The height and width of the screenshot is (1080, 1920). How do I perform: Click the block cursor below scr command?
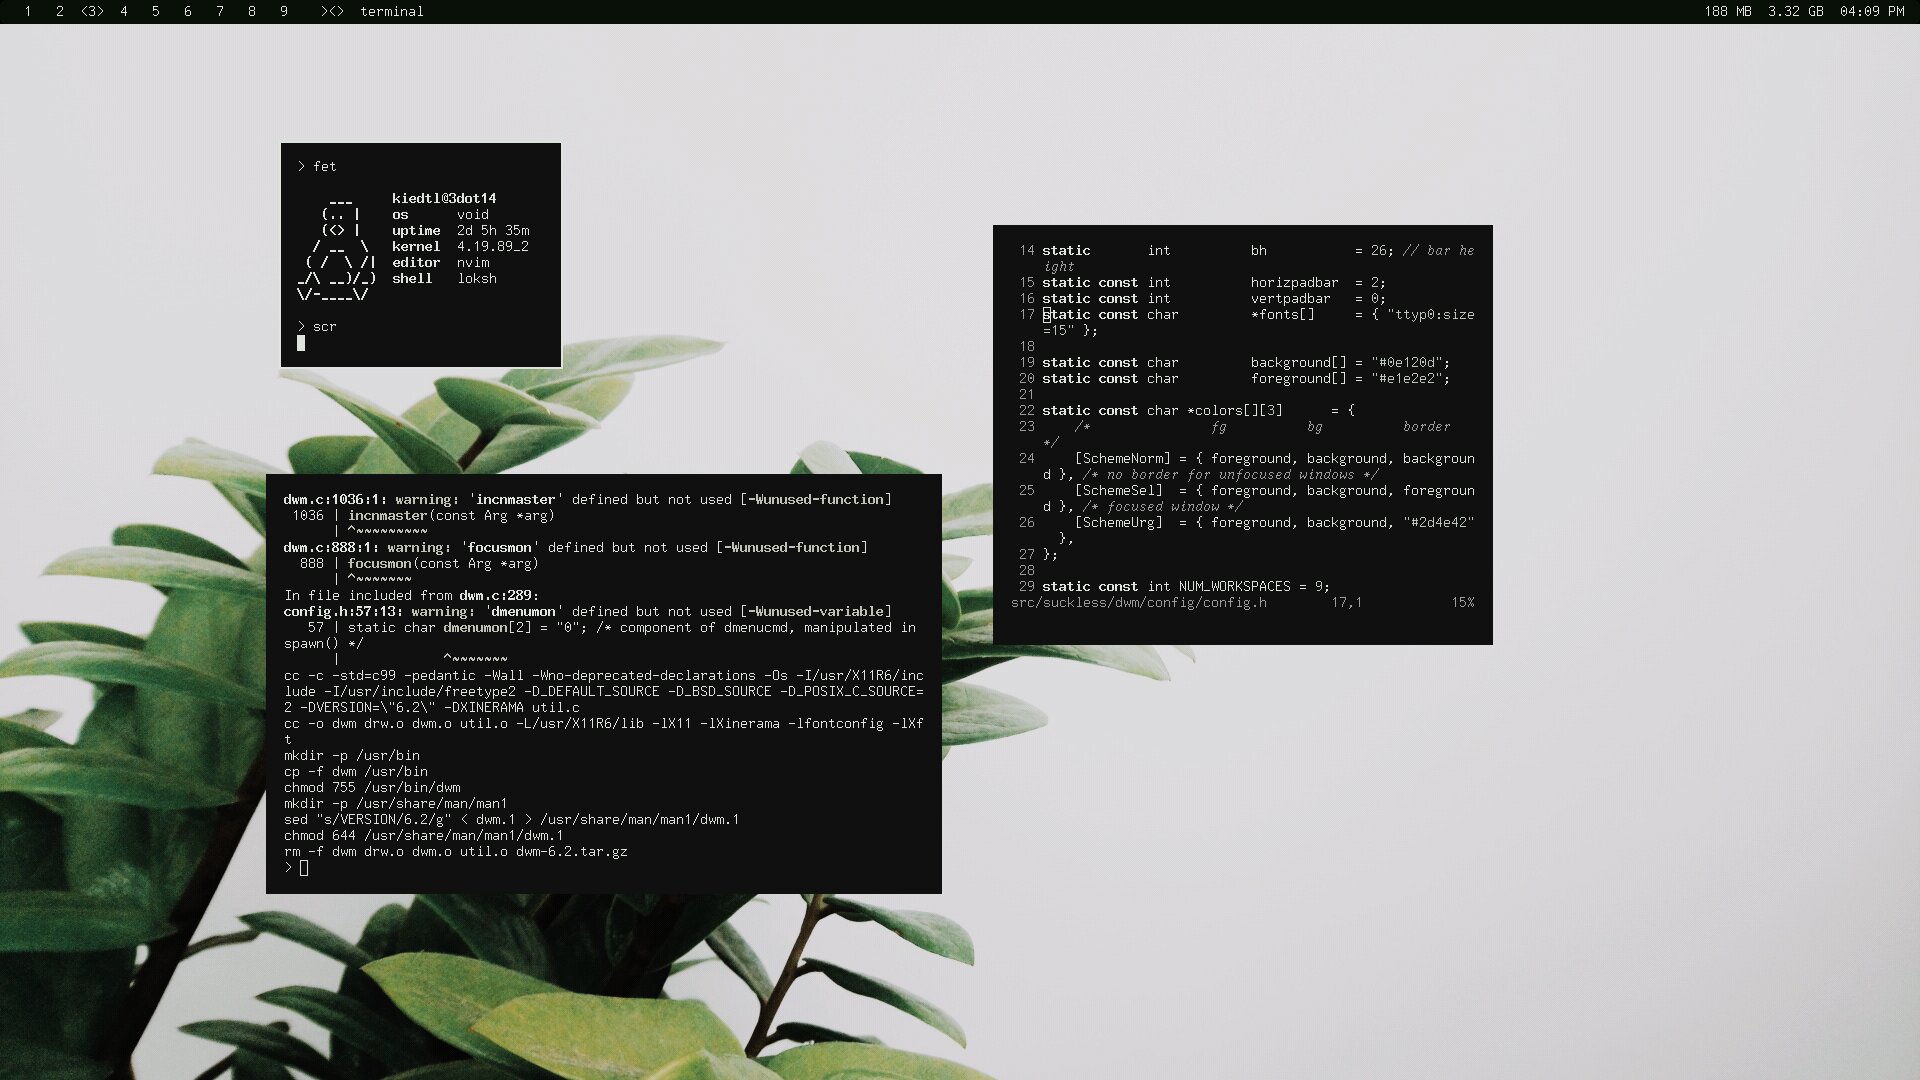(x=301, y=343)
